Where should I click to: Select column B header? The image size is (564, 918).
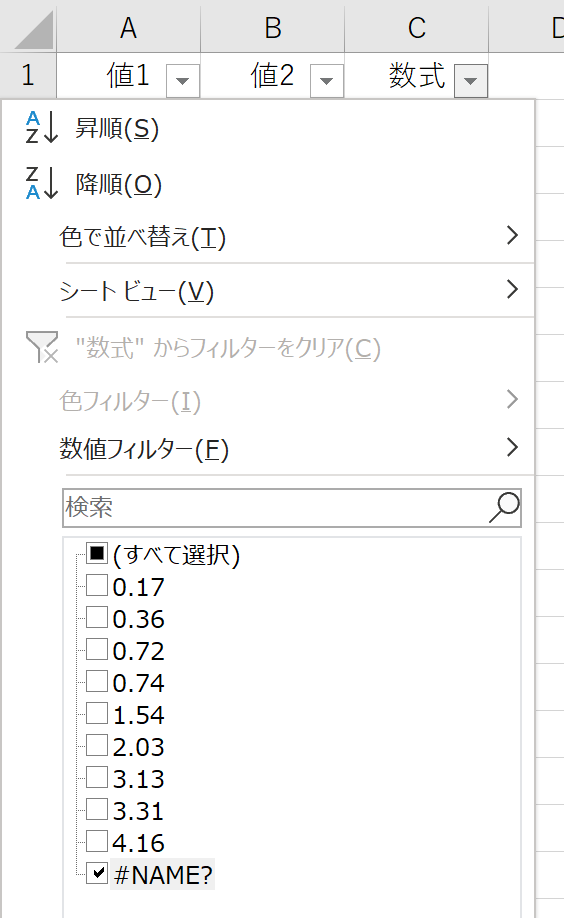click(x=272, y=27)
